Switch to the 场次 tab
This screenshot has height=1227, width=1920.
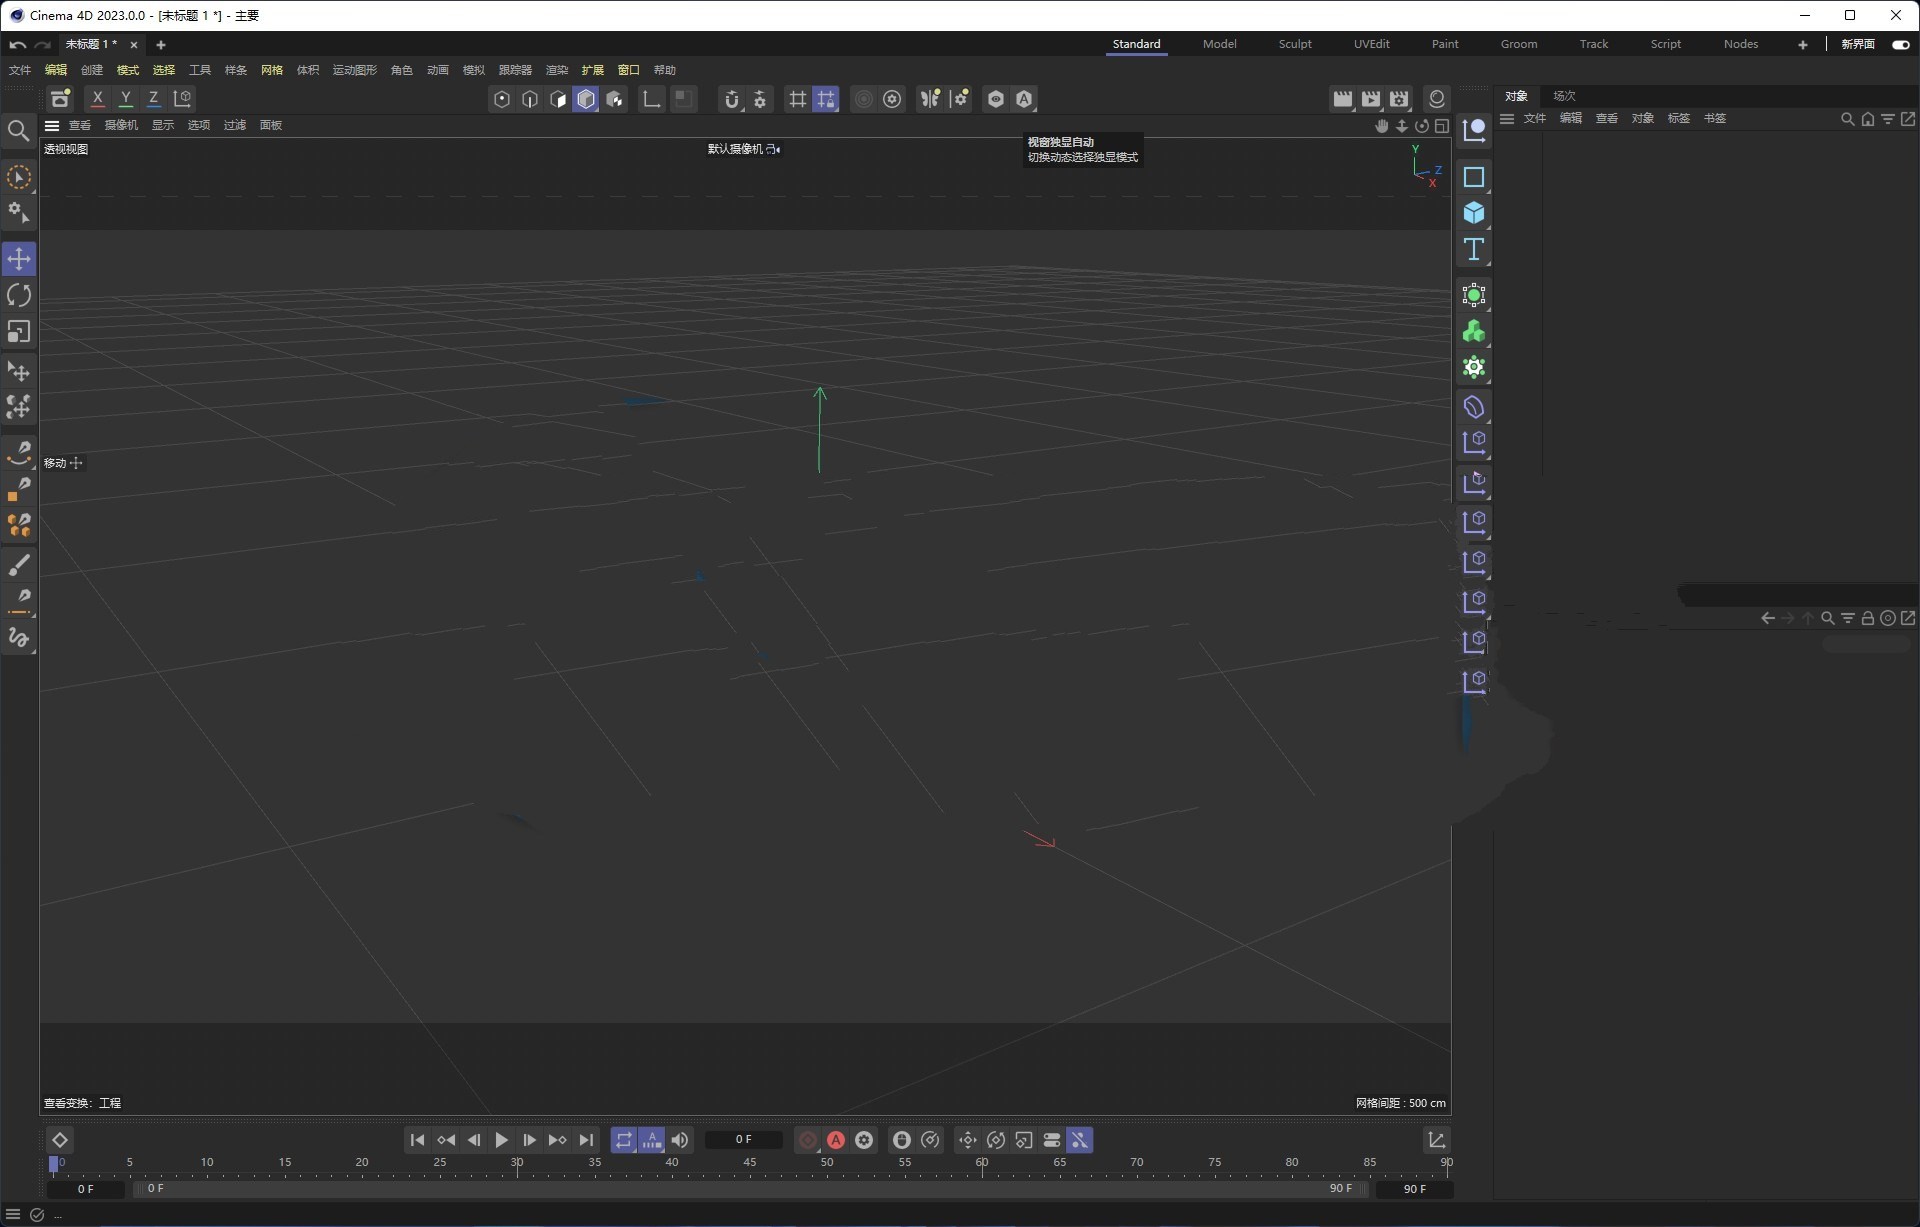(x=1565, y=96)
